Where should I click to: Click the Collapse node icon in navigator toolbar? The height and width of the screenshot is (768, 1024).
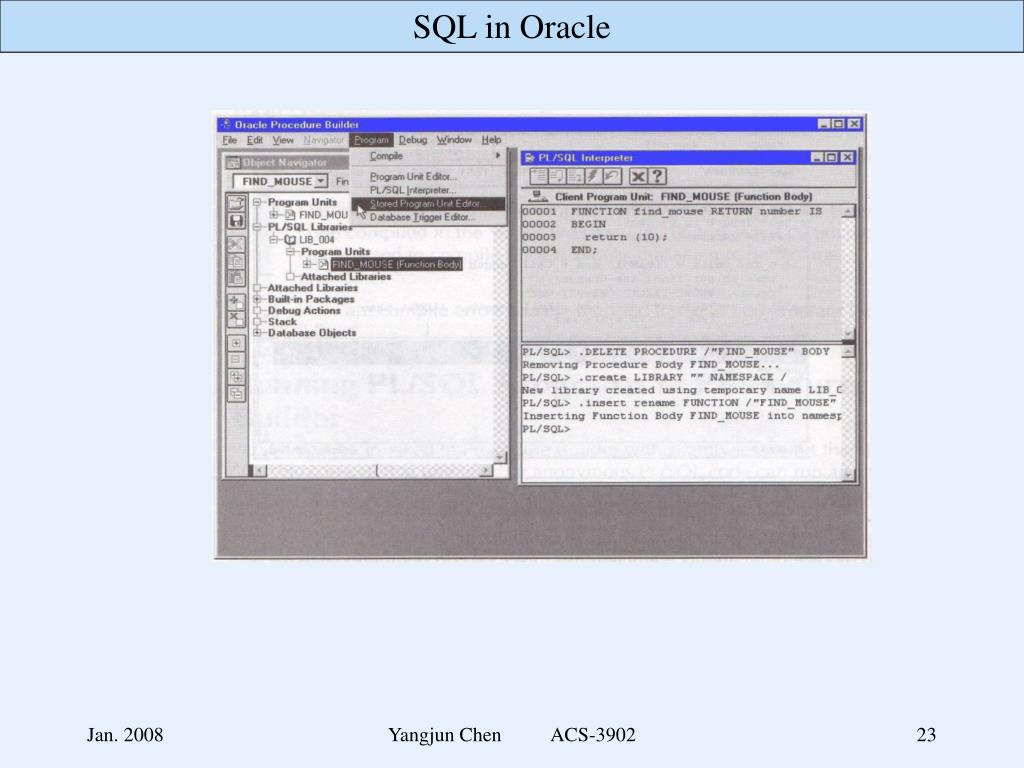236,359
